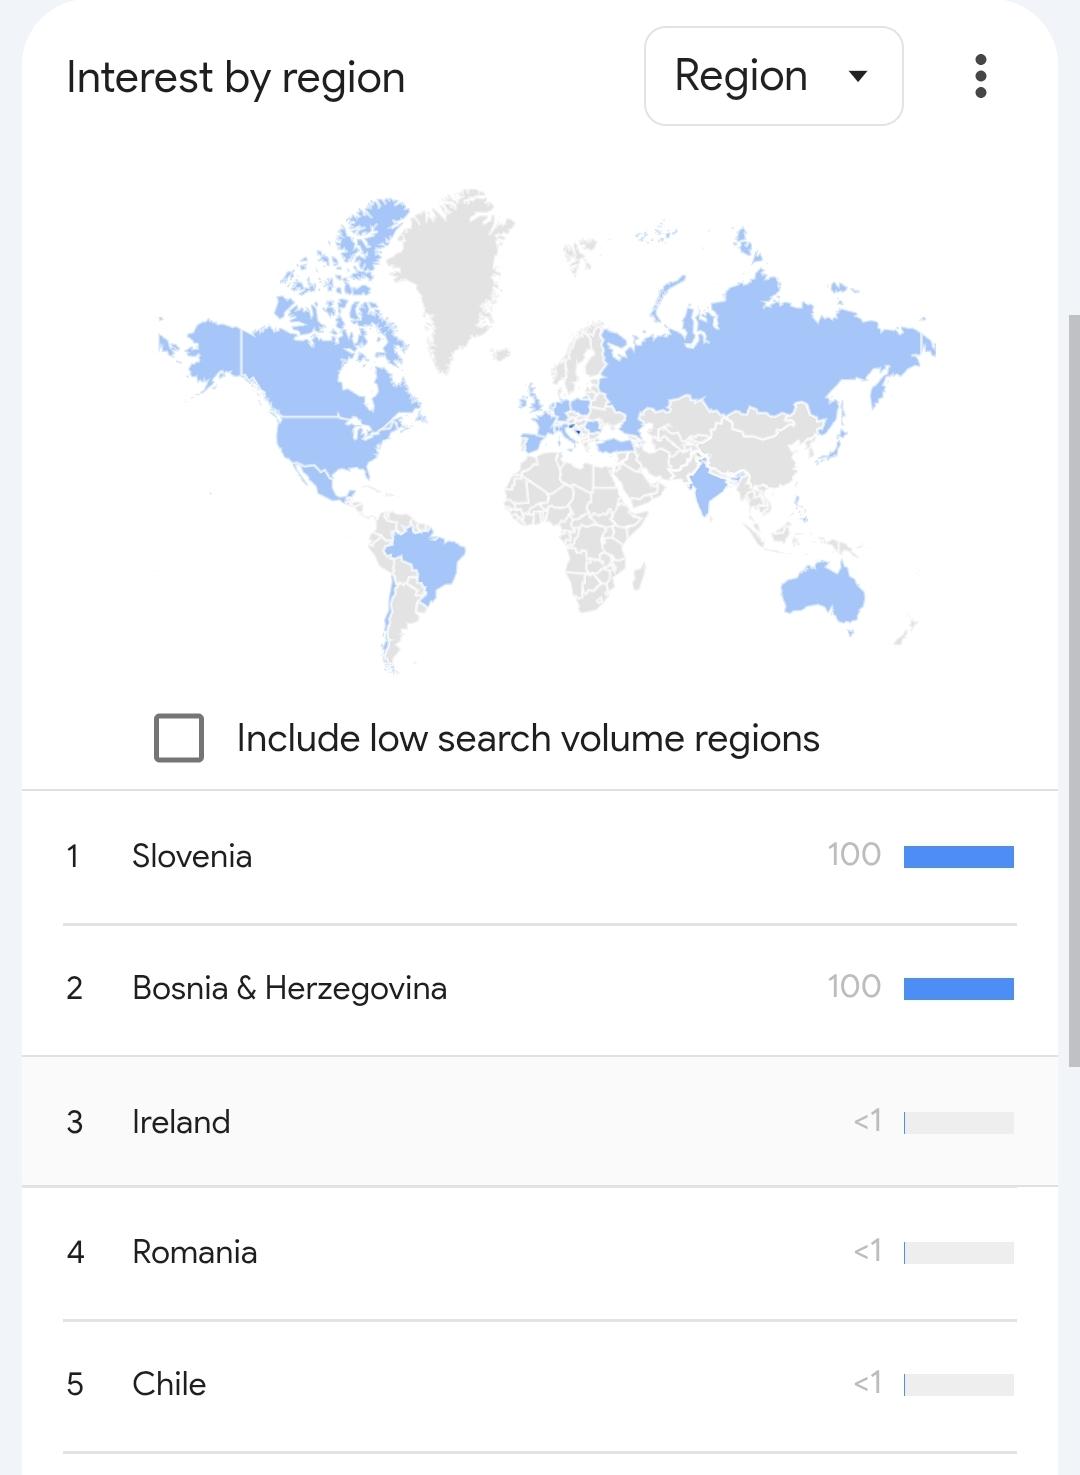
Task: Click Ireland's gray interest bar
Action: coord(958,1122)
